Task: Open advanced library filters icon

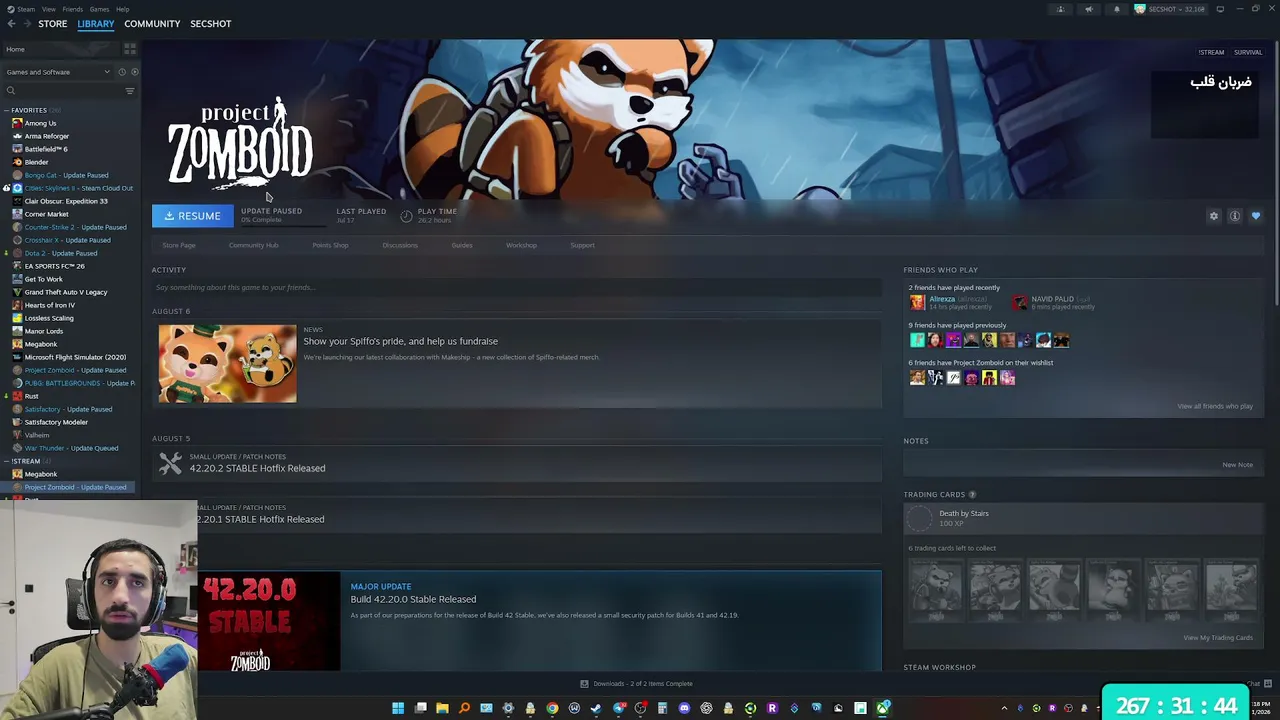Action: (x=129, y=91)
